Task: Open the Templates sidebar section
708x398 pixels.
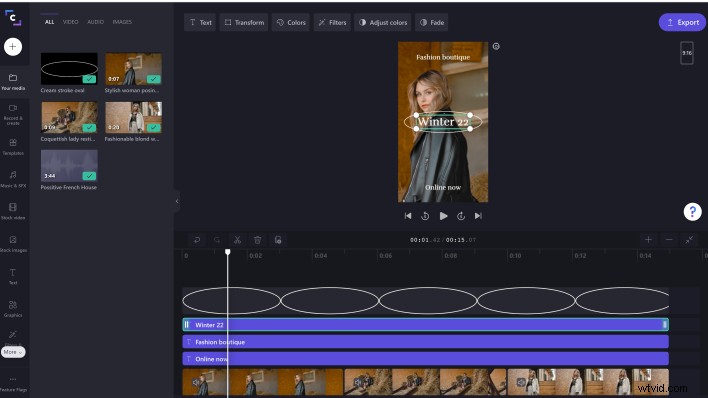Action: tap(13, 147)
